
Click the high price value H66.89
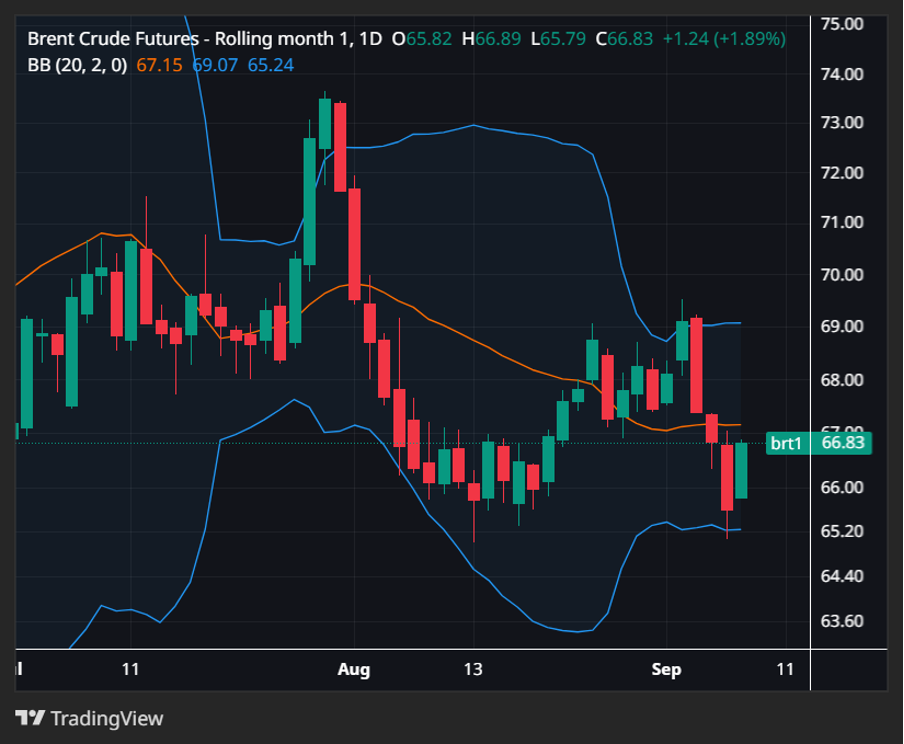point(497,39)
